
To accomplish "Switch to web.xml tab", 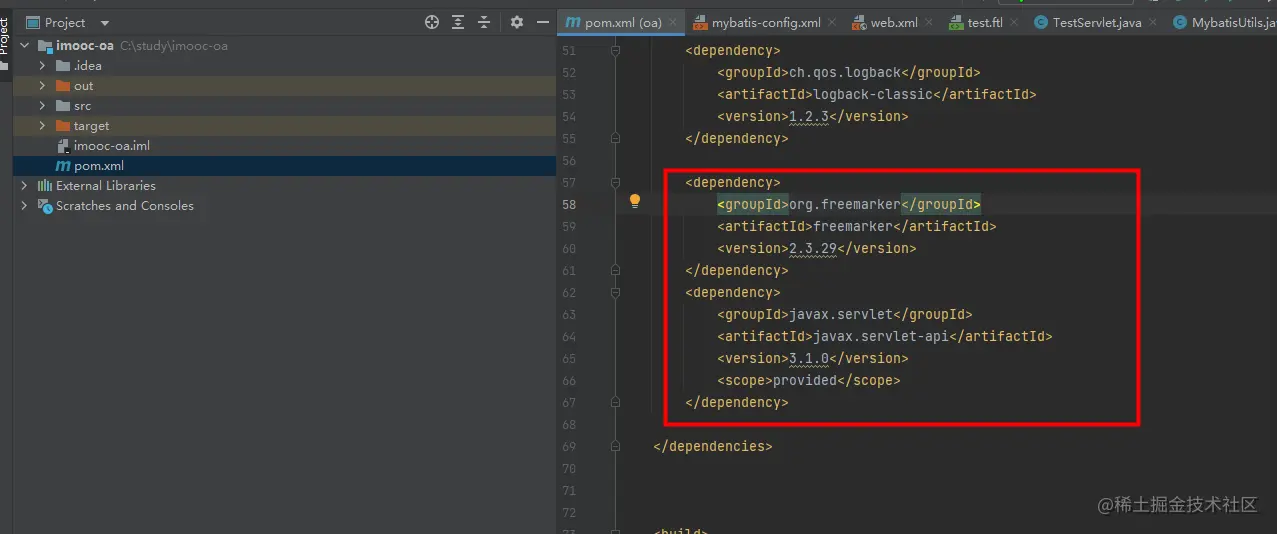I will pyautogui.click(x=893, y=23).
